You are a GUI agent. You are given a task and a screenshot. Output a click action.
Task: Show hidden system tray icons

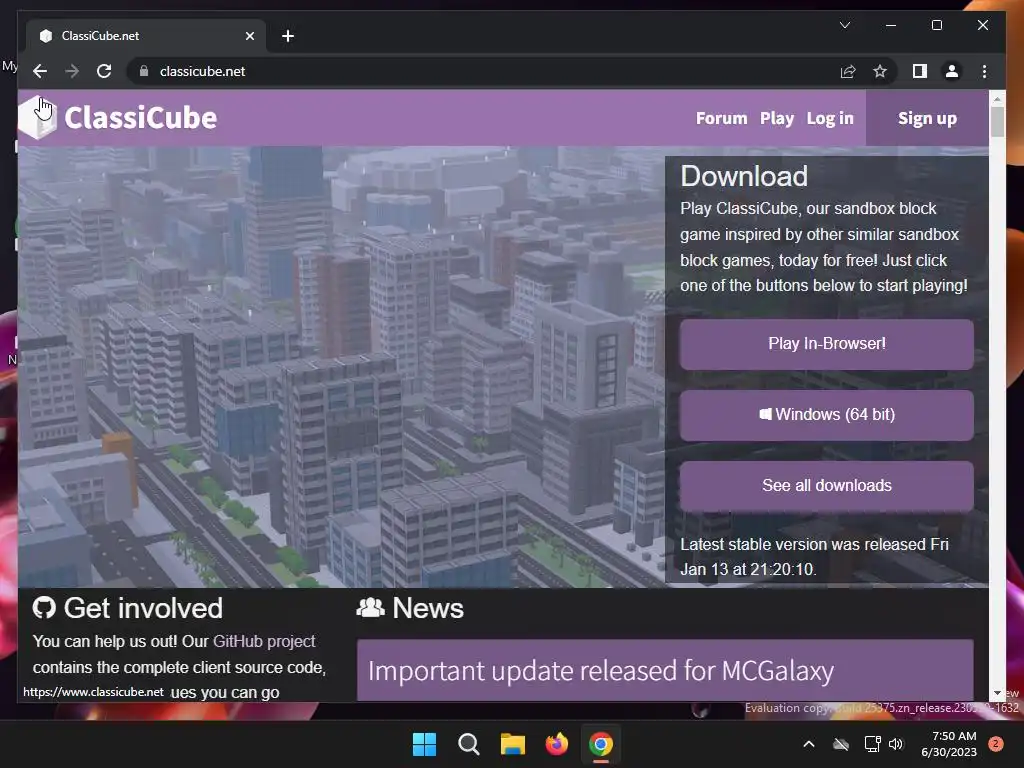pos(808,744)
